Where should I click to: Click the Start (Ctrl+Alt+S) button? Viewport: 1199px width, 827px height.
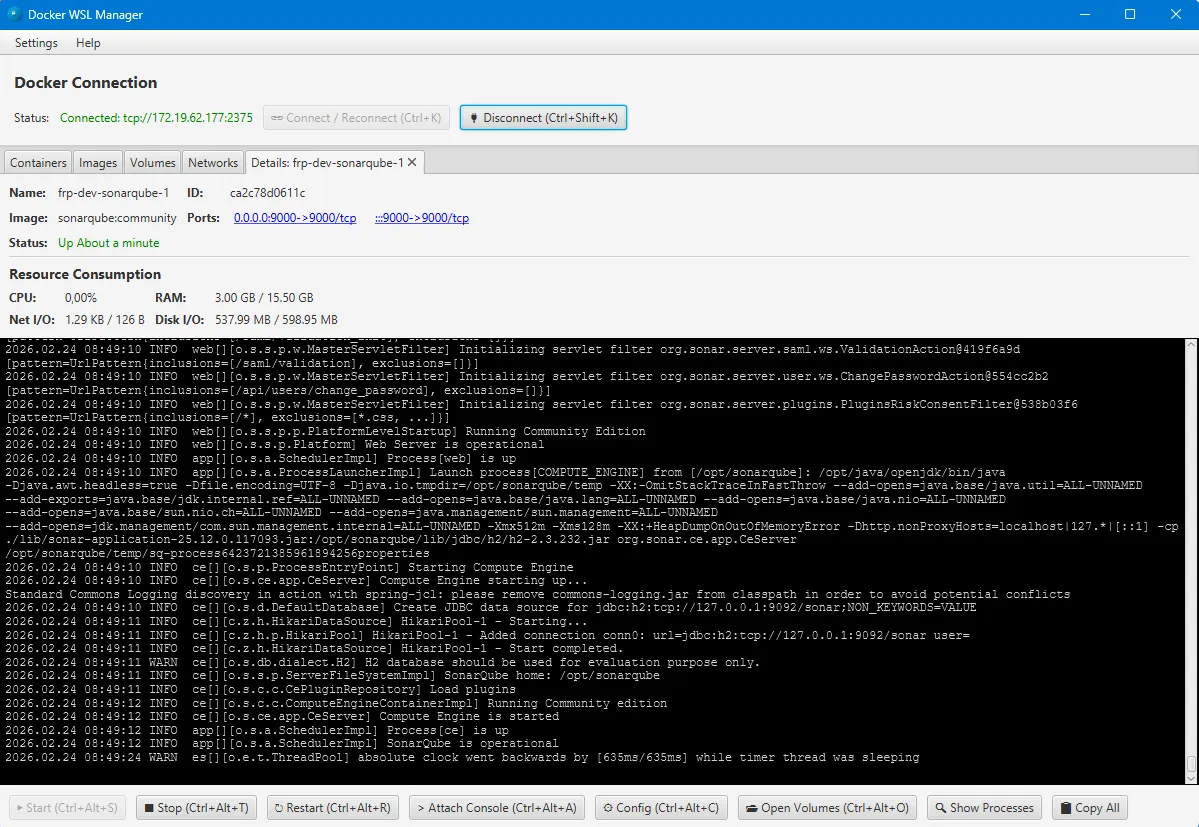point(67,808)
